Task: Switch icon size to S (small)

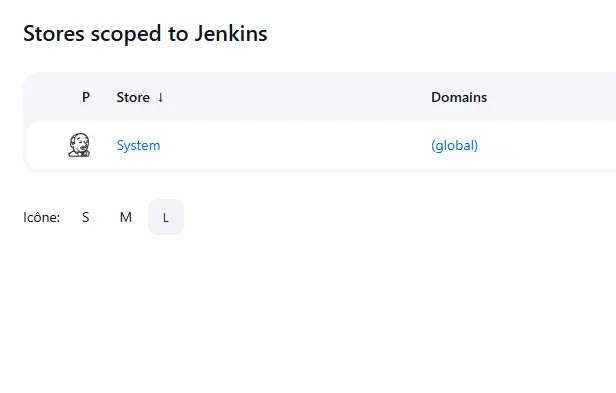Action: pyautogui.click(x=86, y=217)
